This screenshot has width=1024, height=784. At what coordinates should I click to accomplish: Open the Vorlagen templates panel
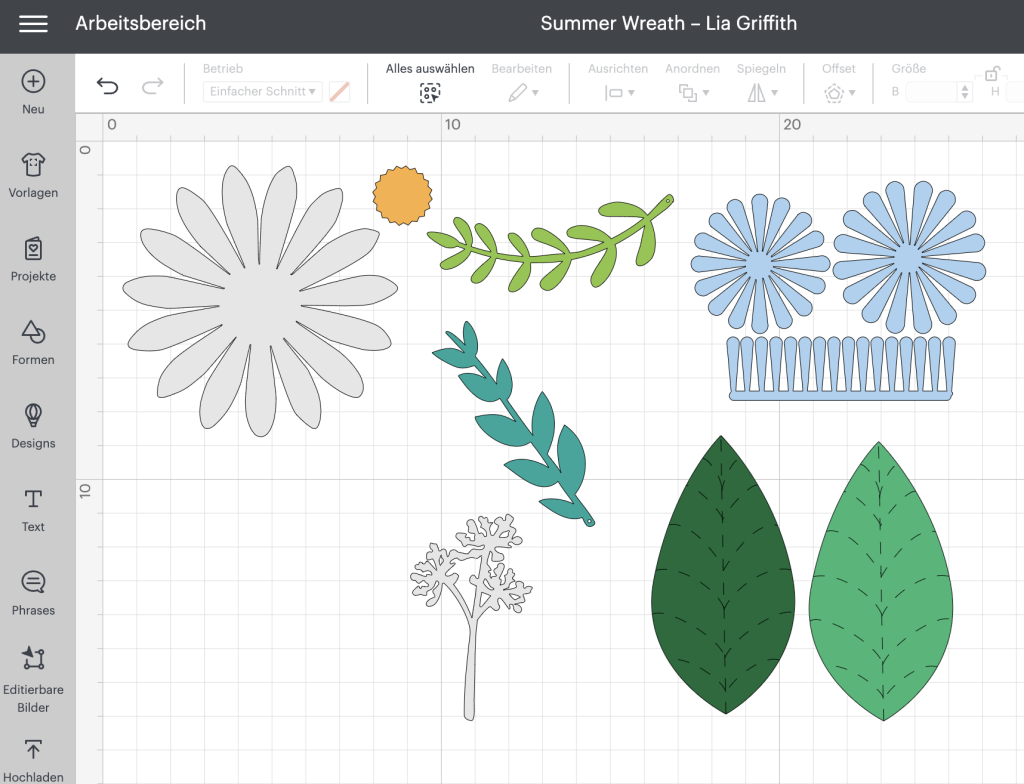pyautogui.click(x=33, y=175)
